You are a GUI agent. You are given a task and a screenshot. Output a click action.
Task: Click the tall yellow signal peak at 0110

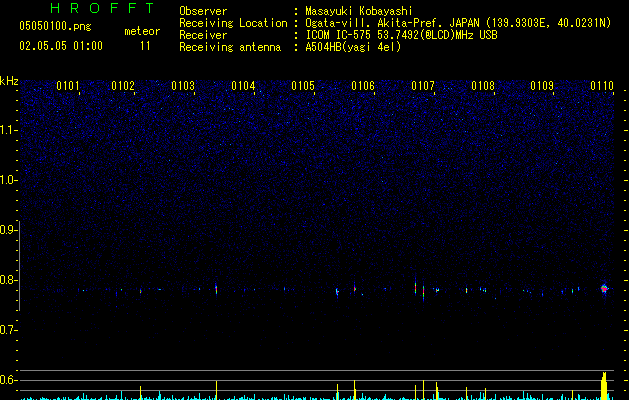click(x=604, y=386)
